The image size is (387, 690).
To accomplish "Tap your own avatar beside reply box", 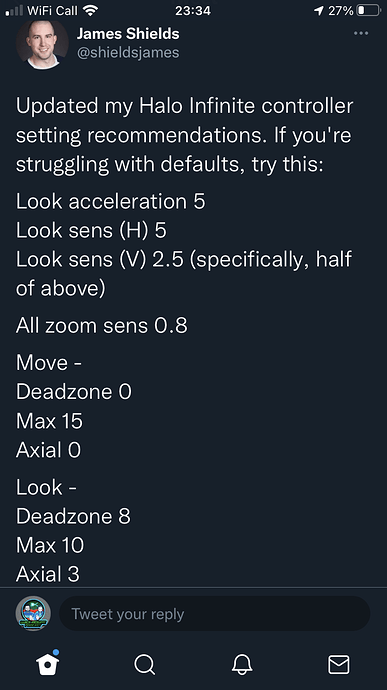I will [33, 613].
